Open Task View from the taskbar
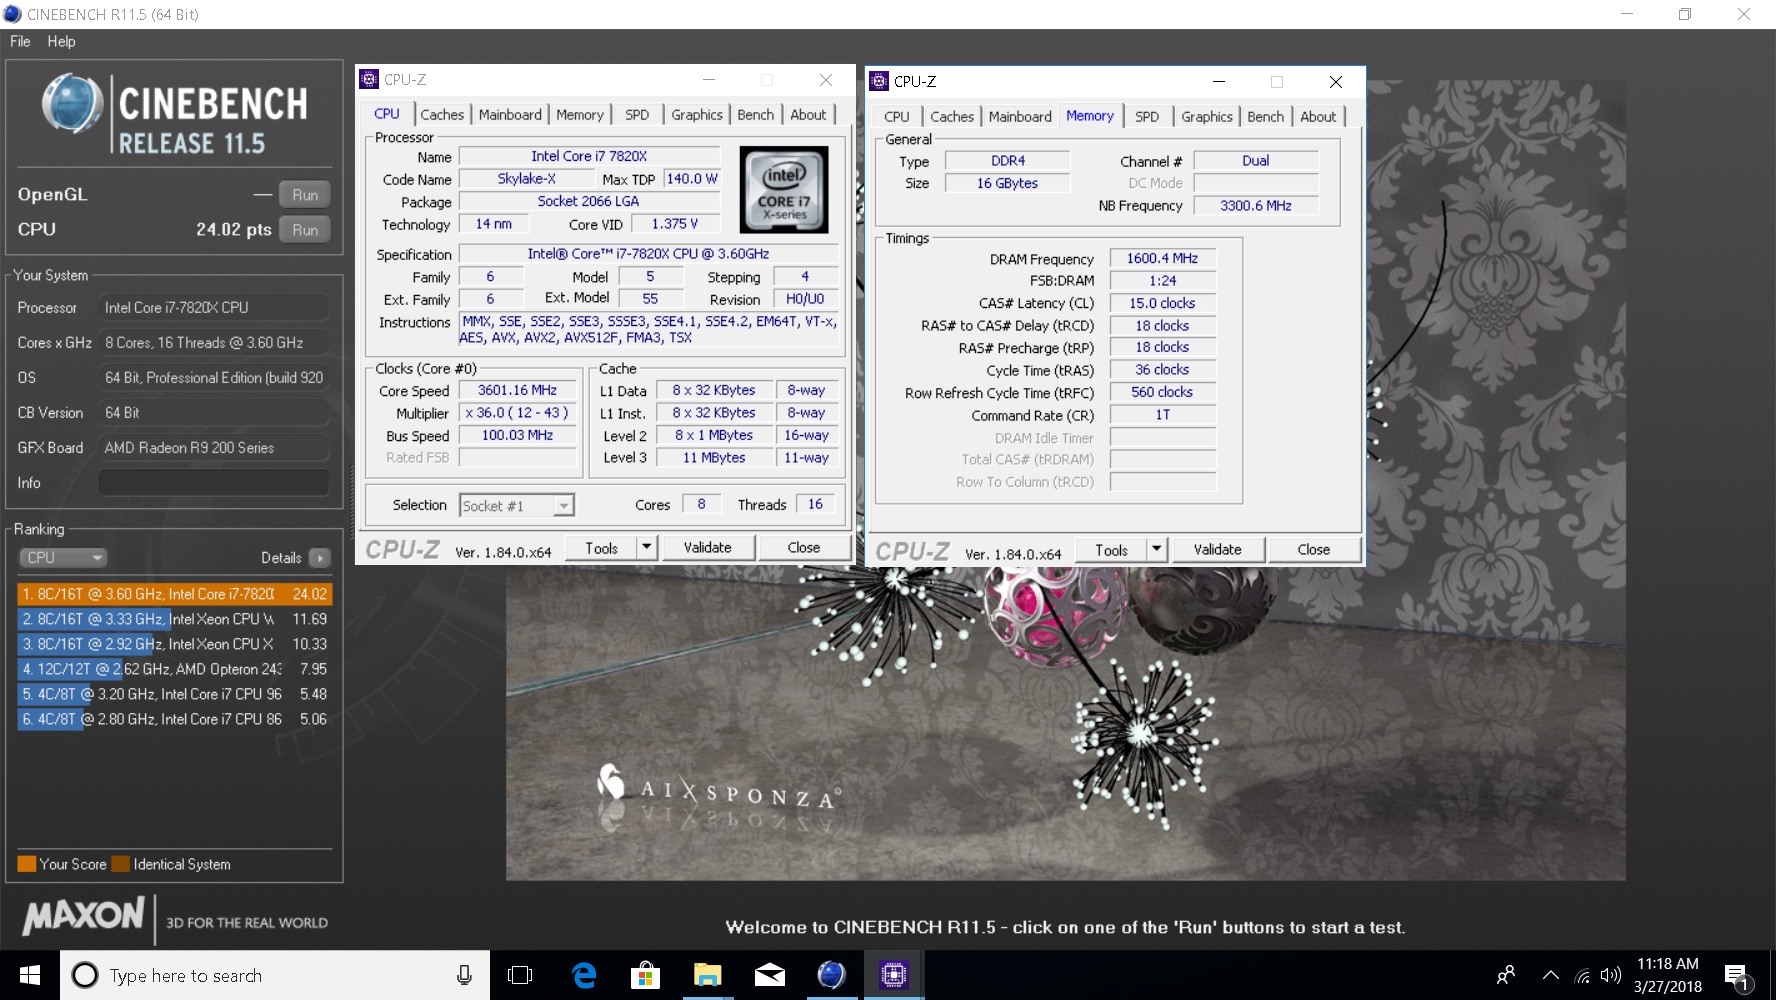The width and height of the screenshot is (1776, 1000). [520, 975]
